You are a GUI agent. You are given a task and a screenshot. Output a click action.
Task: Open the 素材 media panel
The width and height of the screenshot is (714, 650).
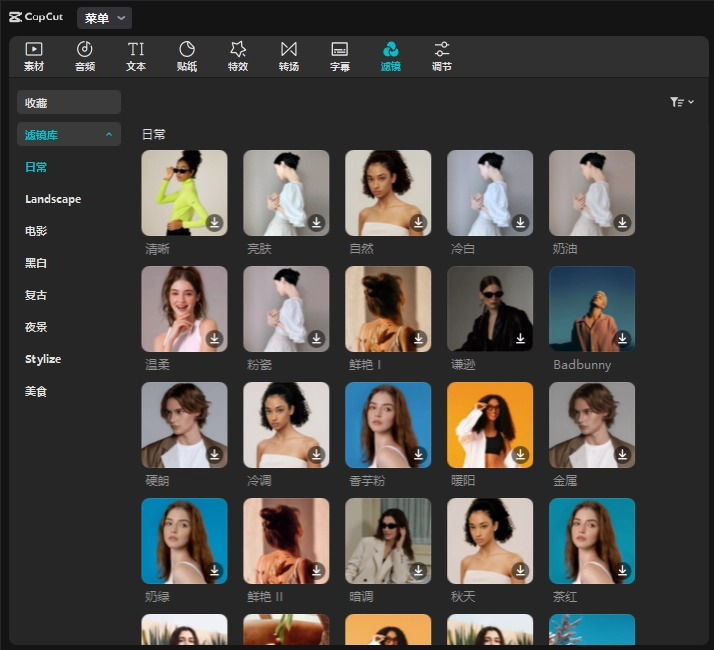point(34,57)
